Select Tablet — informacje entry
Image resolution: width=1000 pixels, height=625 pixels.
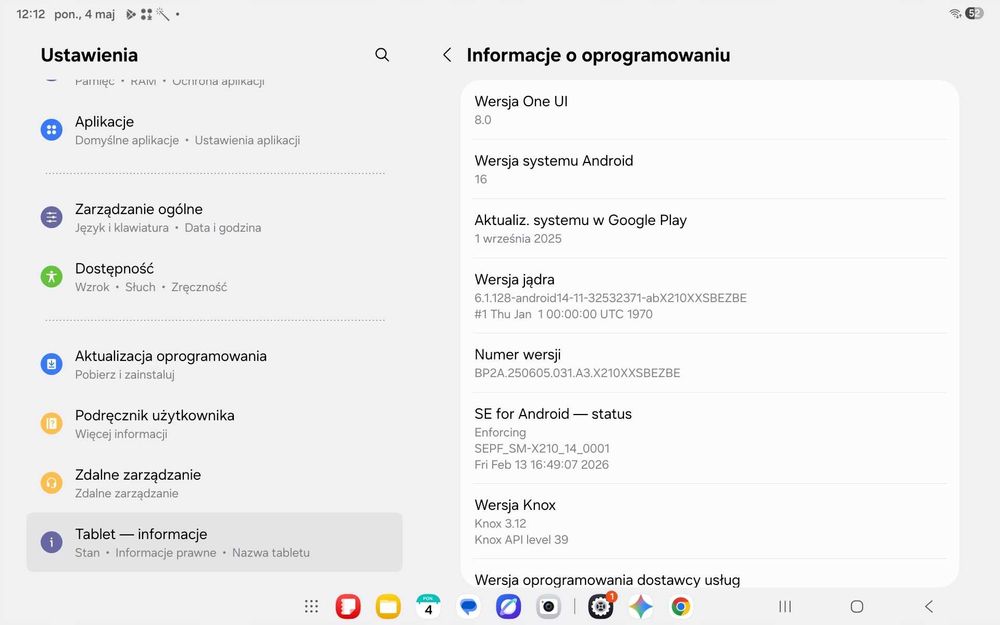pos(214,542)
